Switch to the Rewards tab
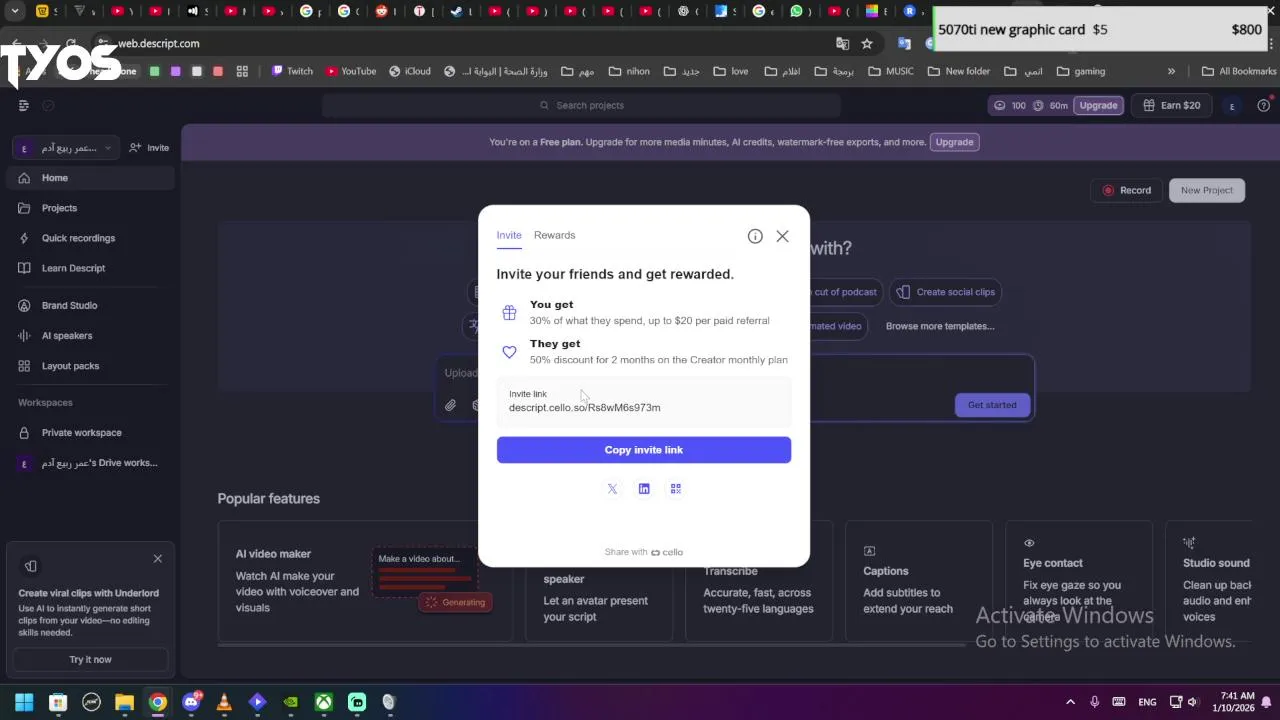Viewport: 1280px width, 720px height. [x=554, y=235]
